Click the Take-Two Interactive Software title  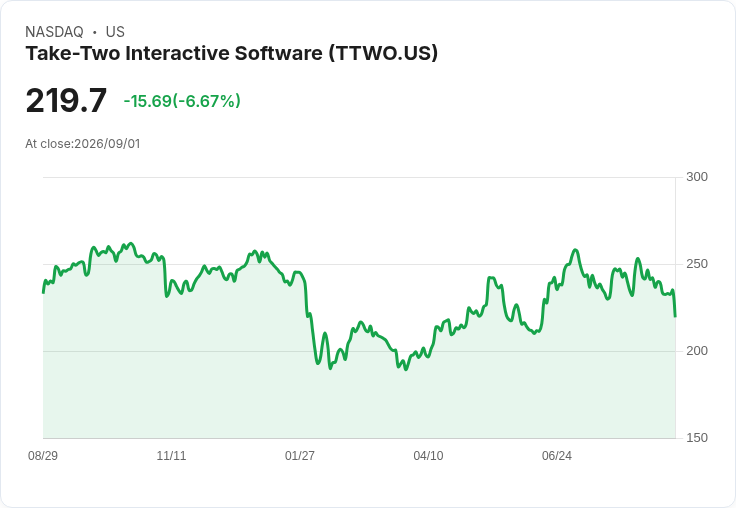[x=231, y=53]
